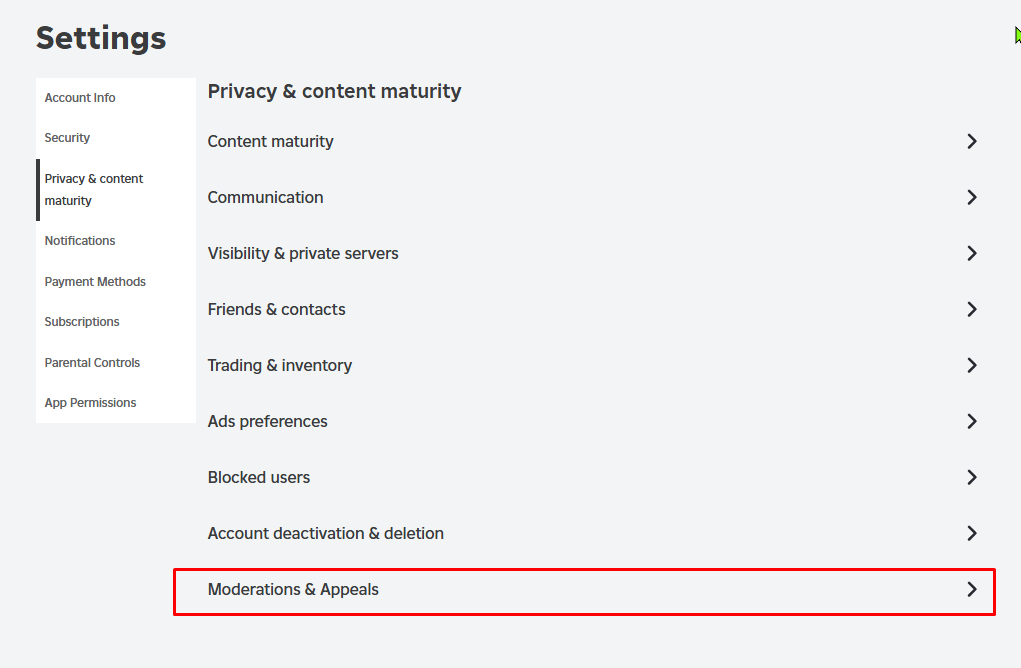
Task: Expand the Friends & contacts chevron
Action: (x=971, y=309)
